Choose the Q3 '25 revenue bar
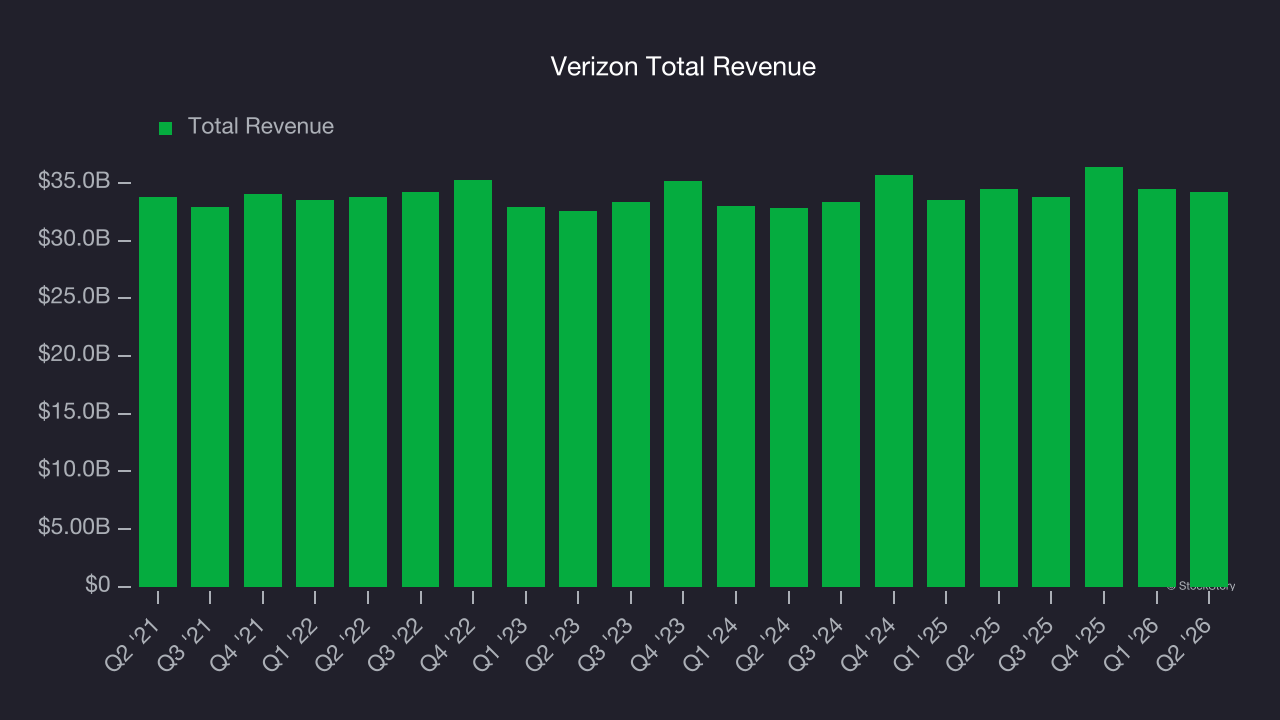 1051,392
